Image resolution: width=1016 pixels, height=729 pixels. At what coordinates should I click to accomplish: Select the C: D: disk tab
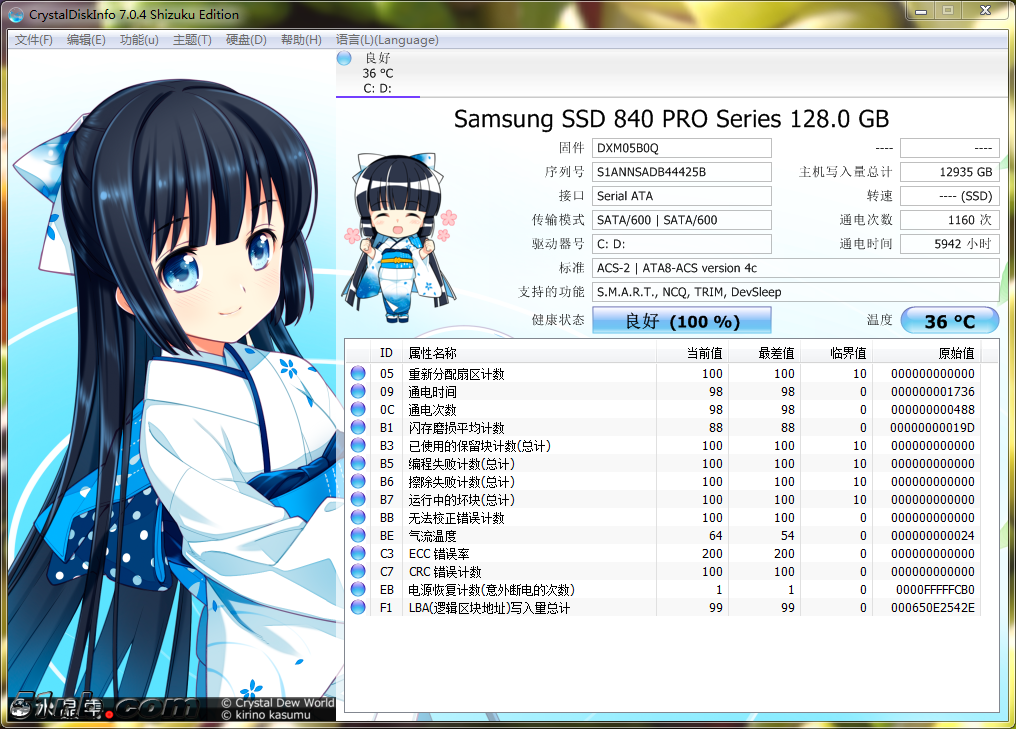coord(377,73)
